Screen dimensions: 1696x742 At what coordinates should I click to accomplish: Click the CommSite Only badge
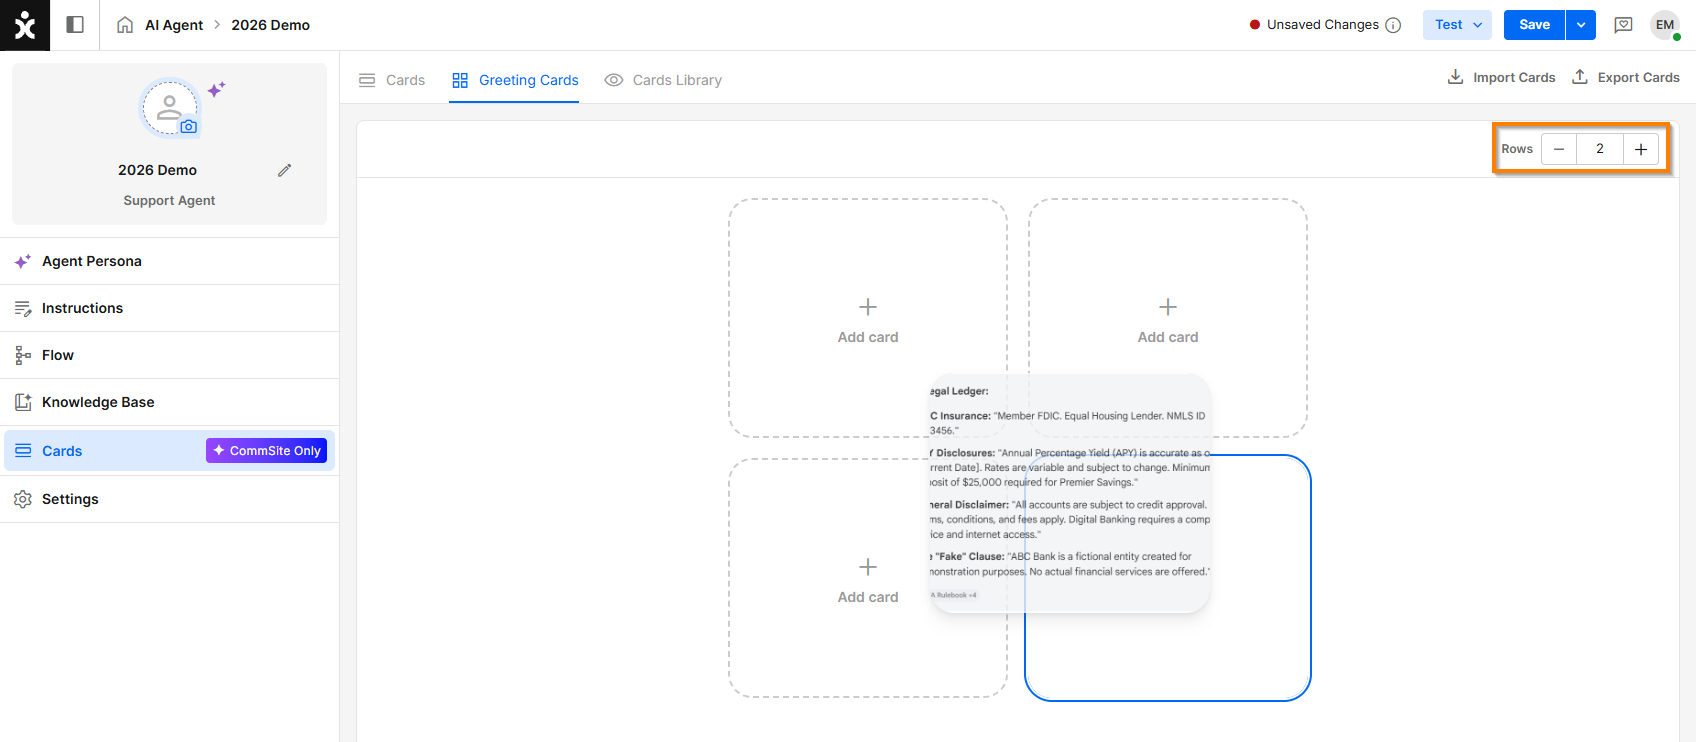click(266, 451)
